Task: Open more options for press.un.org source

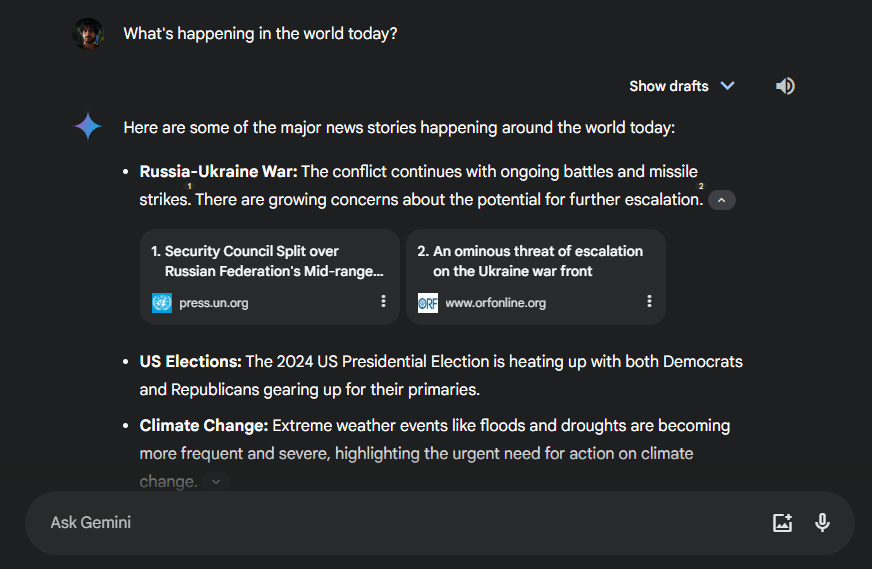Action: 383,301
